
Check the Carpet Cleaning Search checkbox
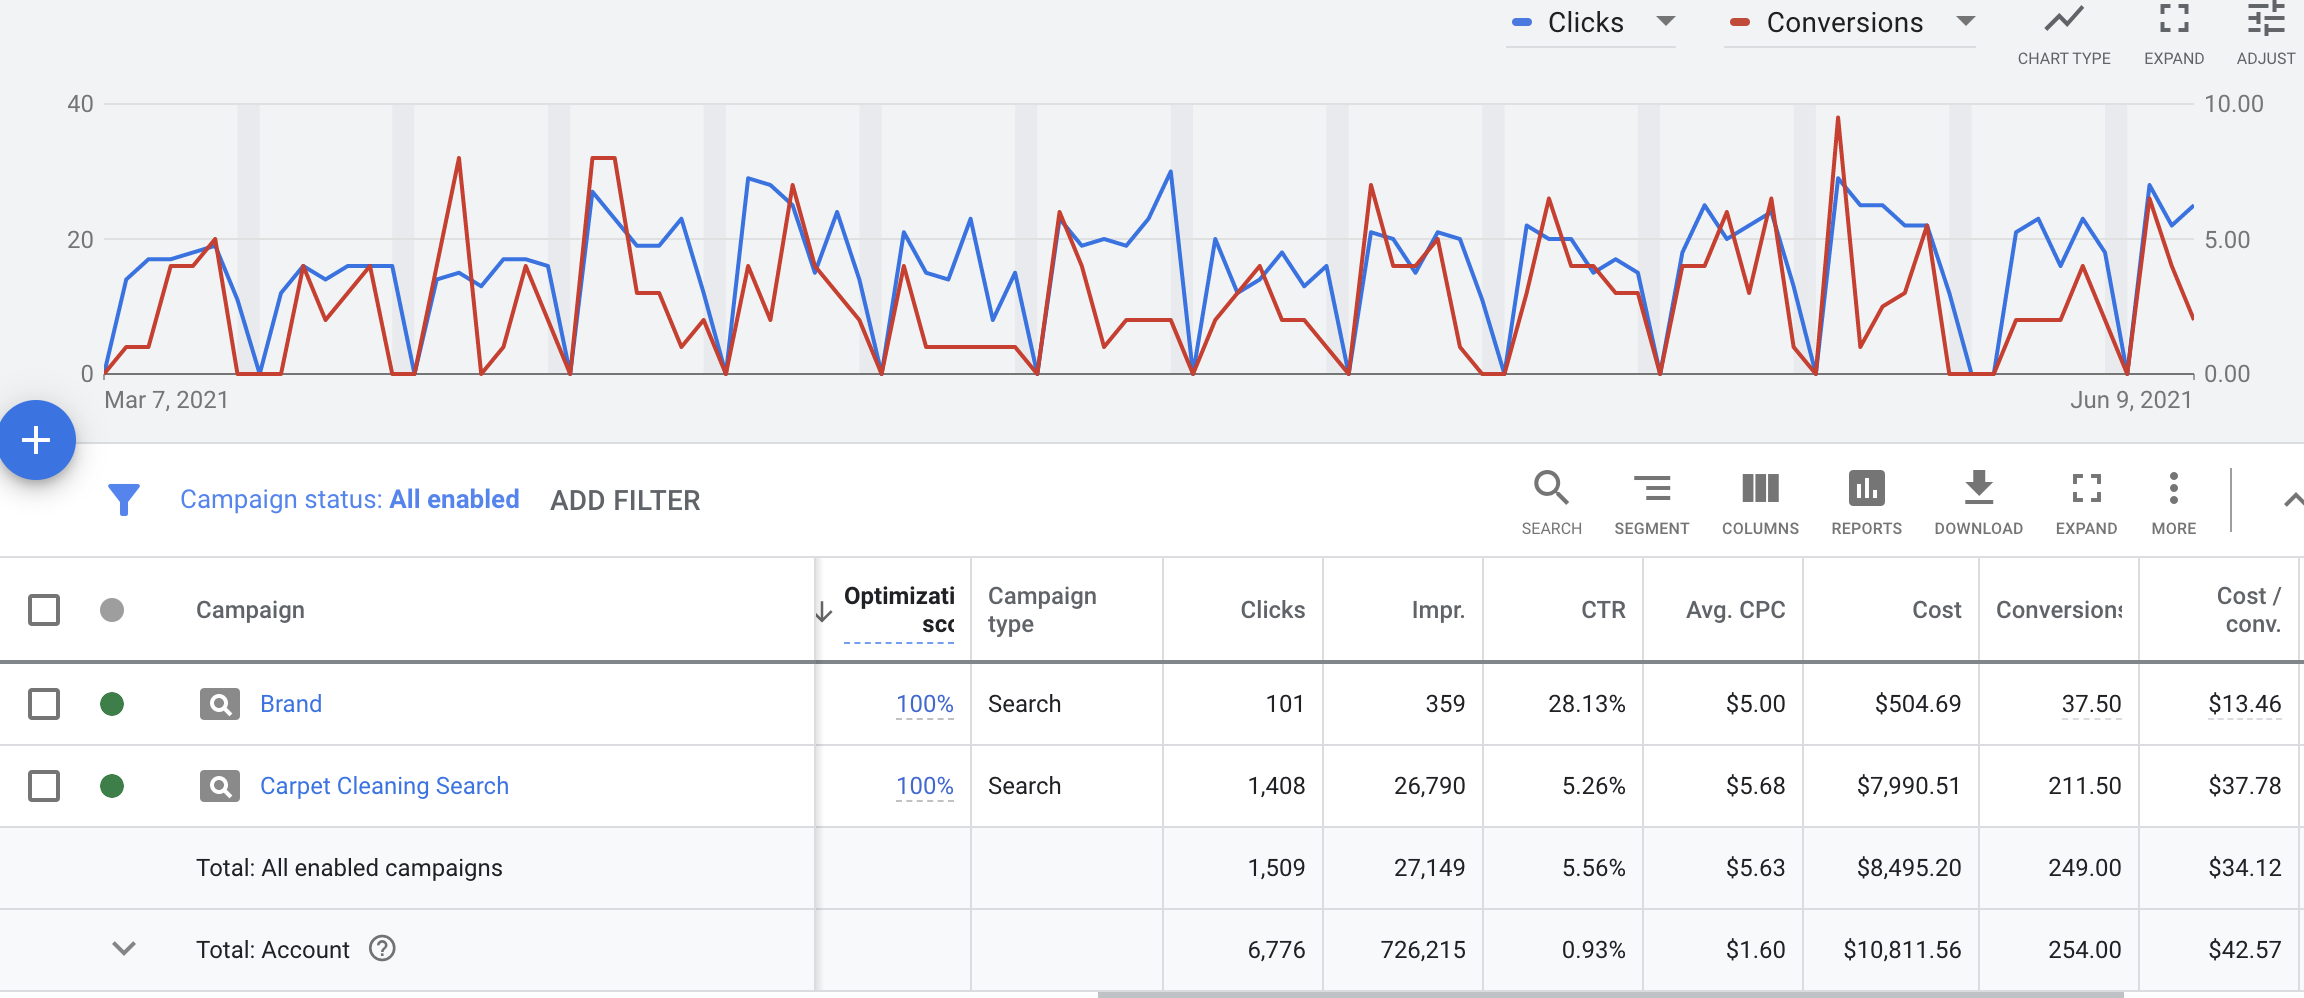[44, 786]
